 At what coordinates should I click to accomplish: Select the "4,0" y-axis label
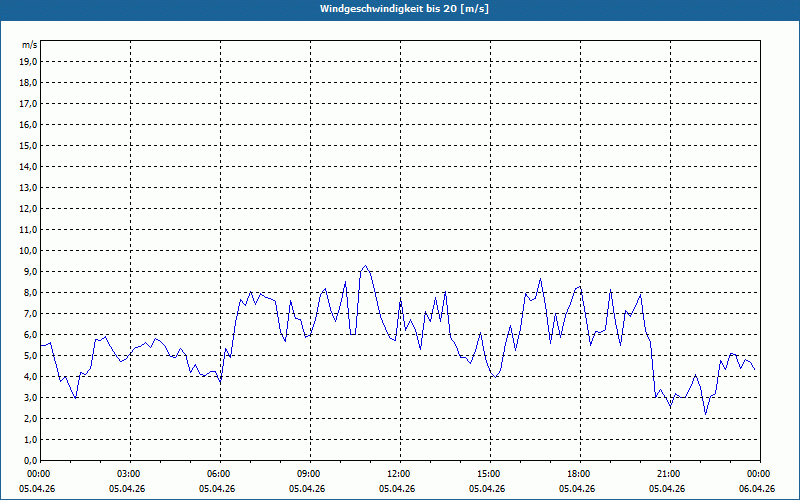[30, 377]
